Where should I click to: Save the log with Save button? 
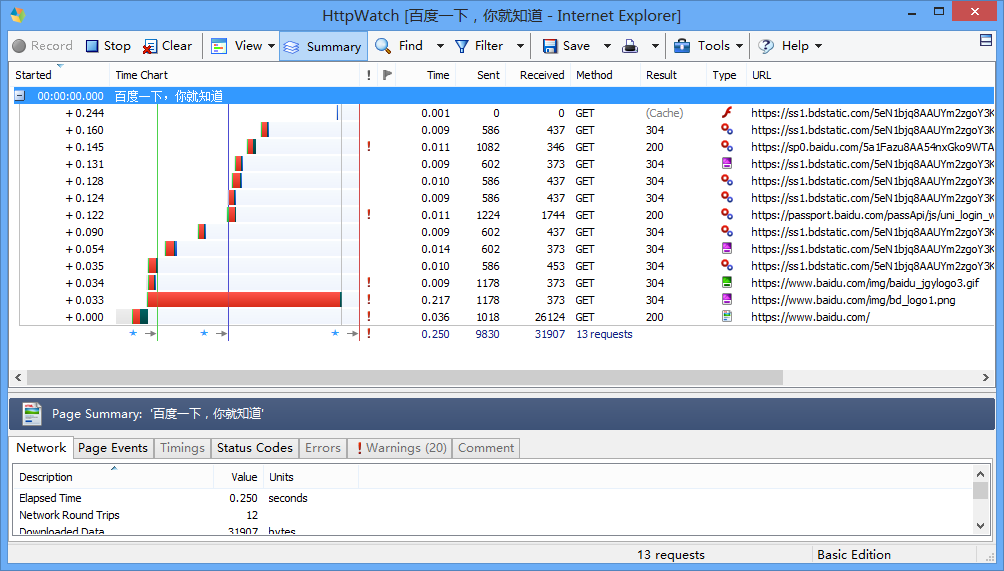(566, 46)
